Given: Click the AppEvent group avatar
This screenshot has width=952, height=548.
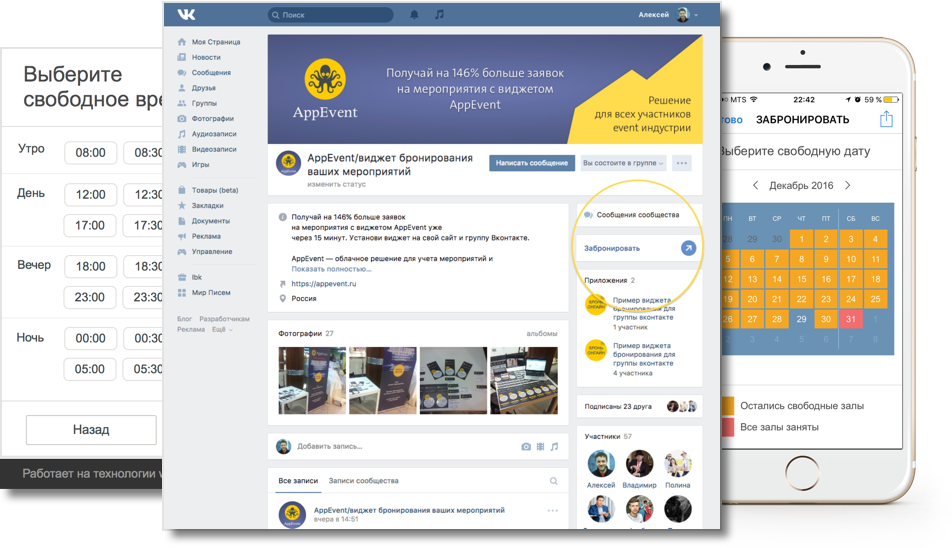Looking at the screenshot, I should point(288,163).
